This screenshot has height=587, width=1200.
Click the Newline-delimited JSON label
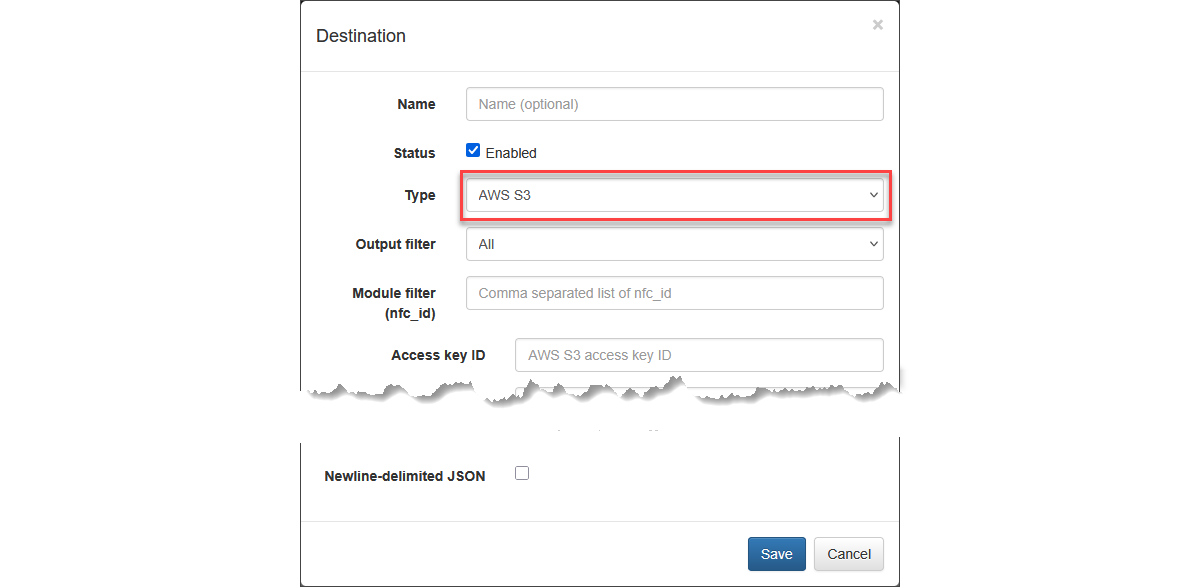405,476
